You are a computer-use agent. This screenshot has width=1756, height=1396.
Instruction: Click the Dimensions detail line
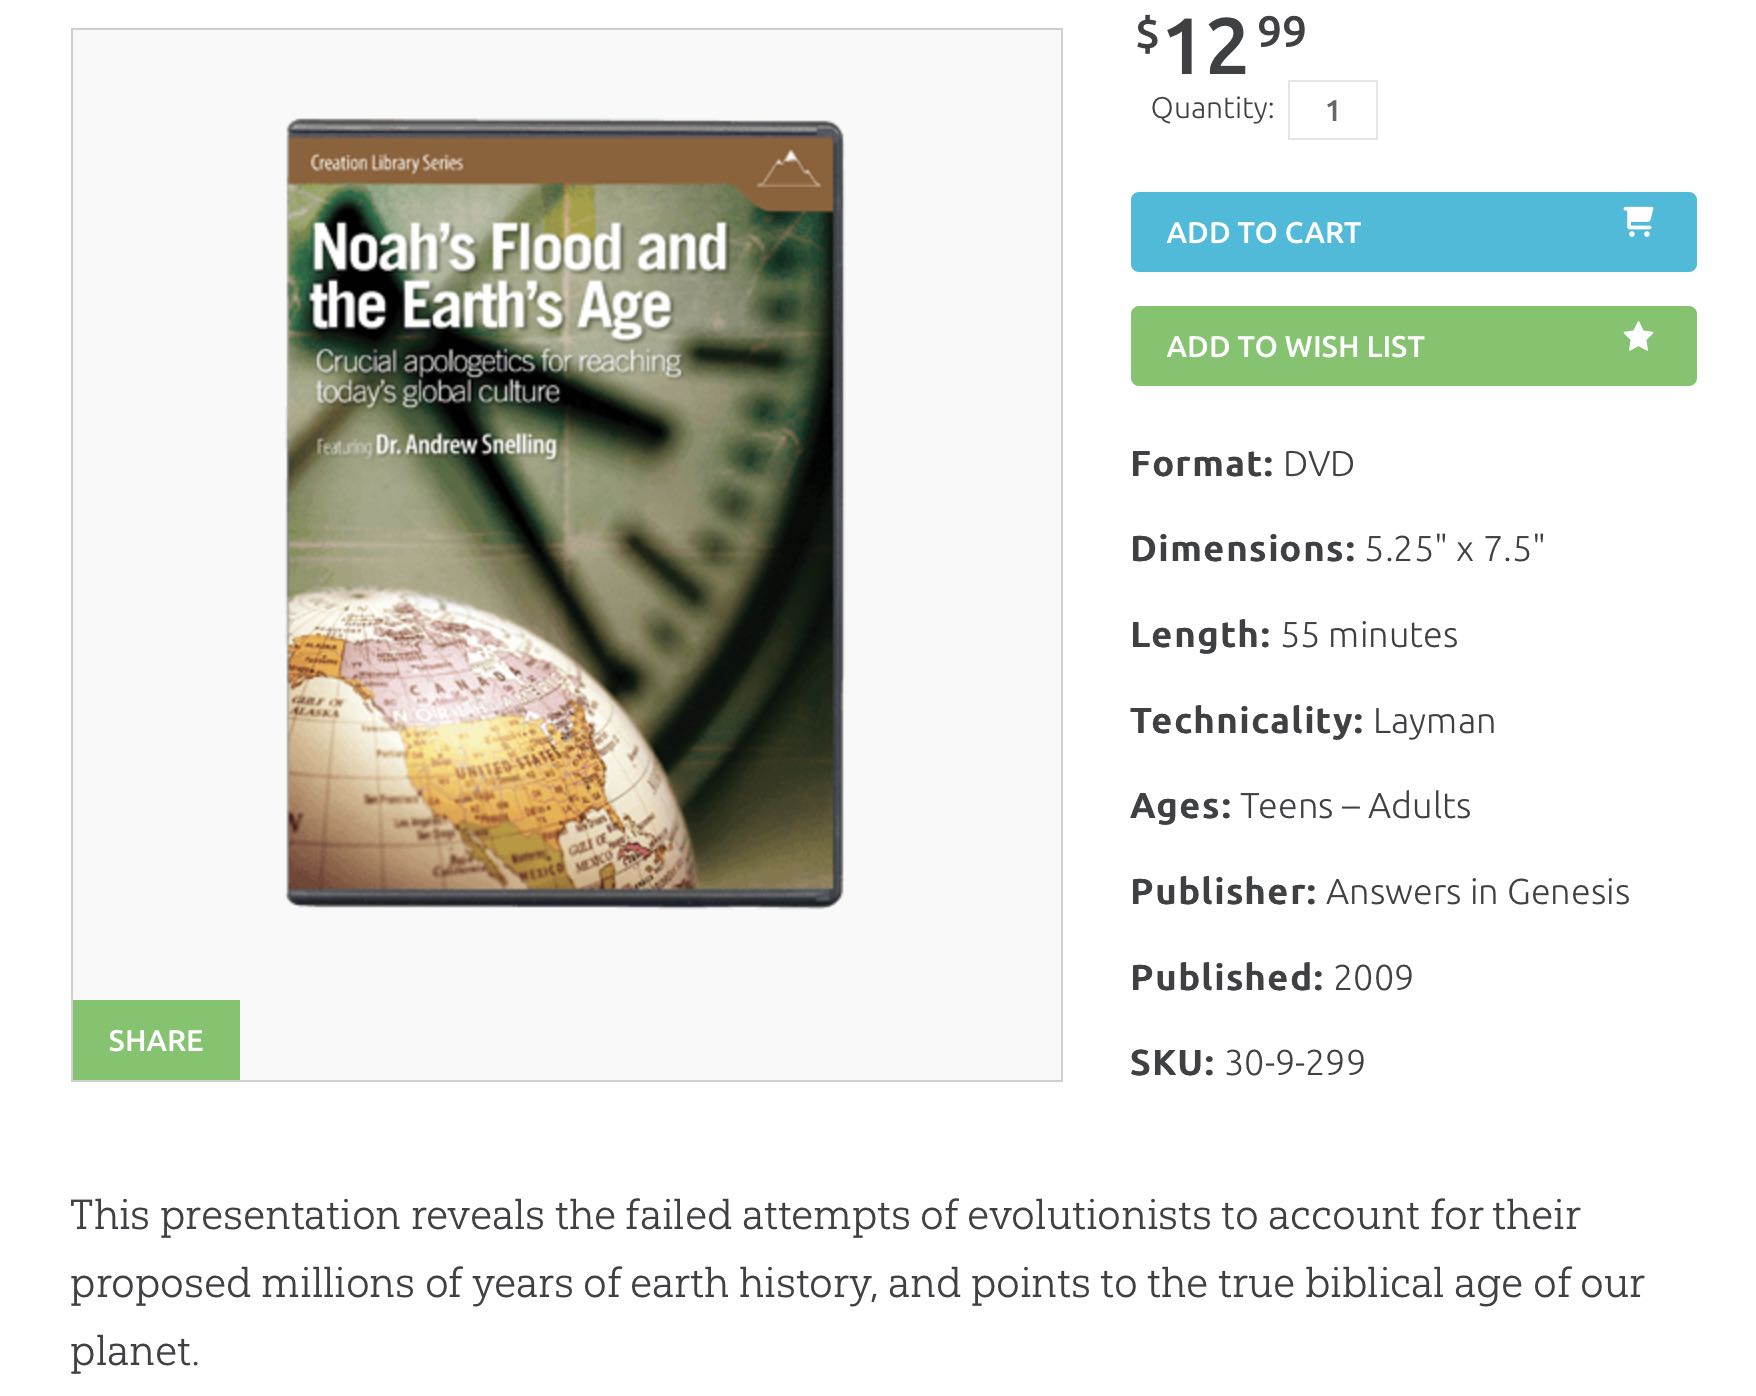click(x=1337, y=549)
